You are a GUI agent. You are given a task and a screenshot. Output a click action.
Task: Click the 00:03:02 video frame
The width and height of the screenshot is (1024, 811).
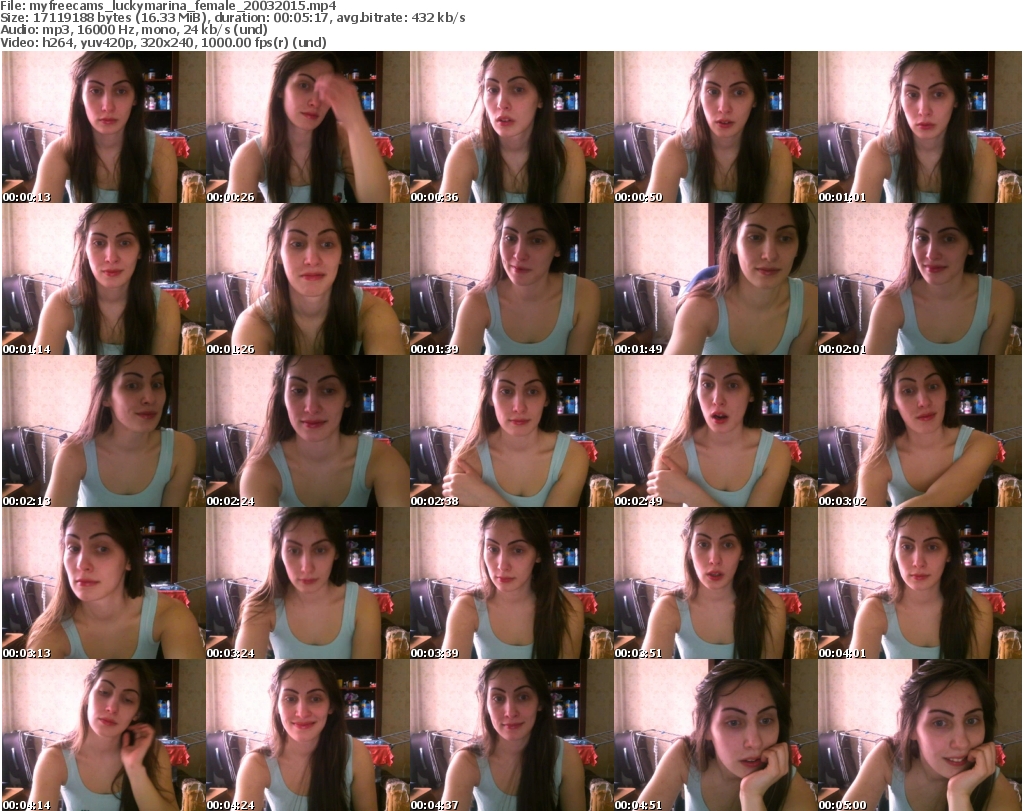[x=920, y=431]
